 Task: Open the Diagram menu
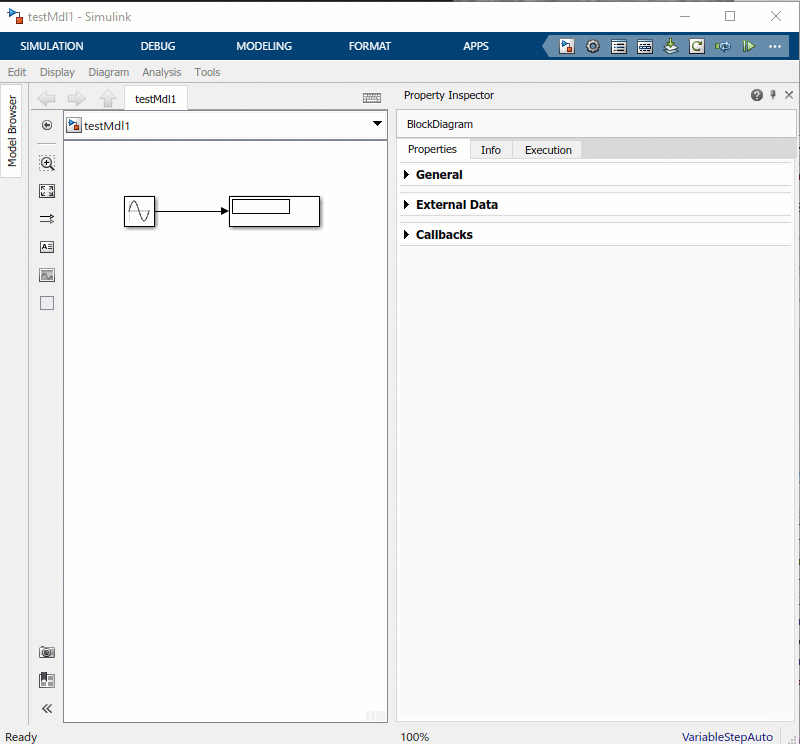[108, 72]
